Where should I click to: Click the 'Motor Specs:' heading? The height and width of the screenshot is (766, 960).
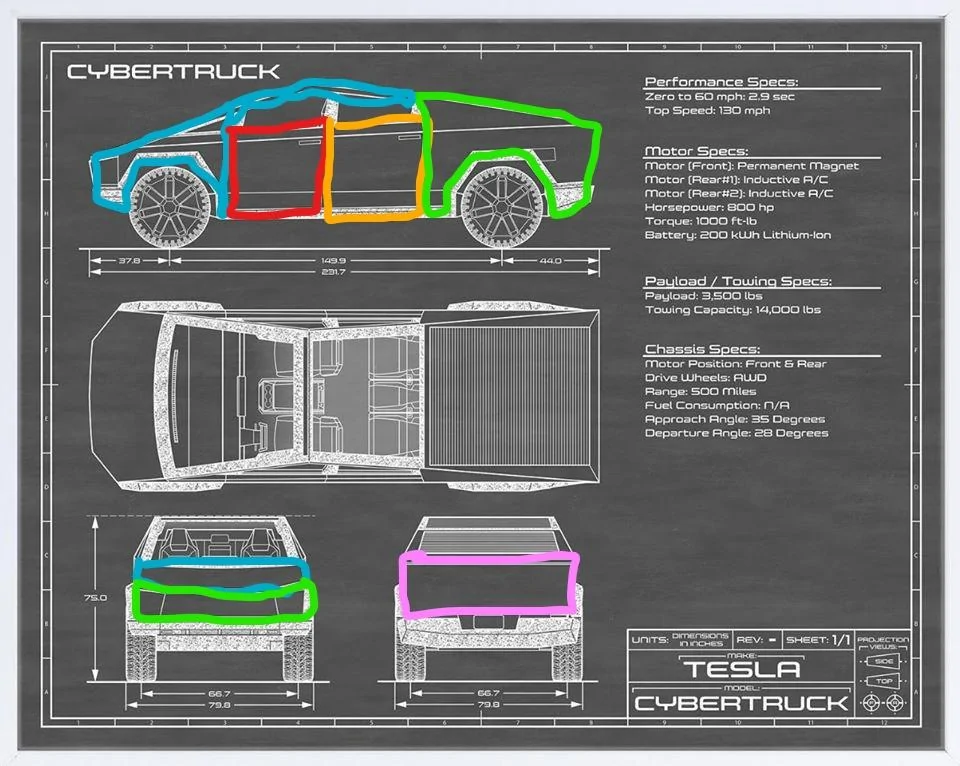696,151
